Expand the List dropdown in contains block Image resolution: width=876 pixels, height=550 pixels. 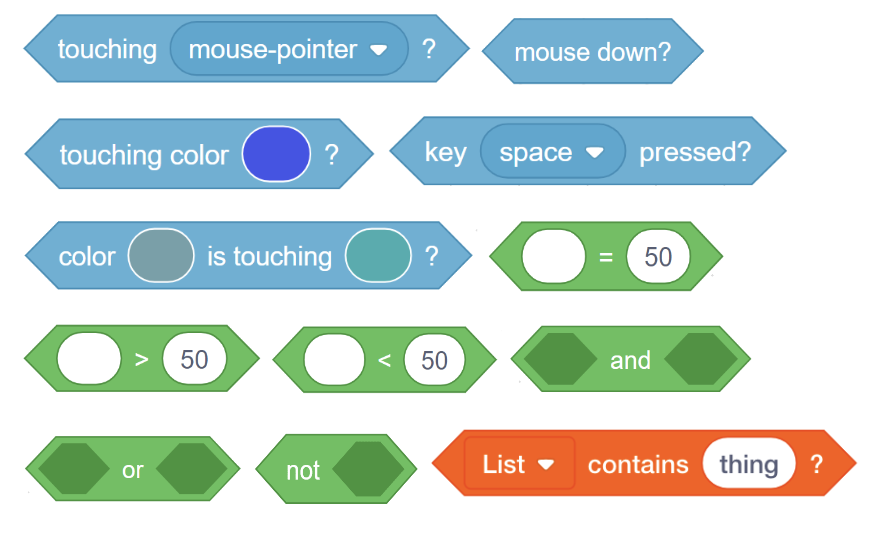tap(518, 464)
